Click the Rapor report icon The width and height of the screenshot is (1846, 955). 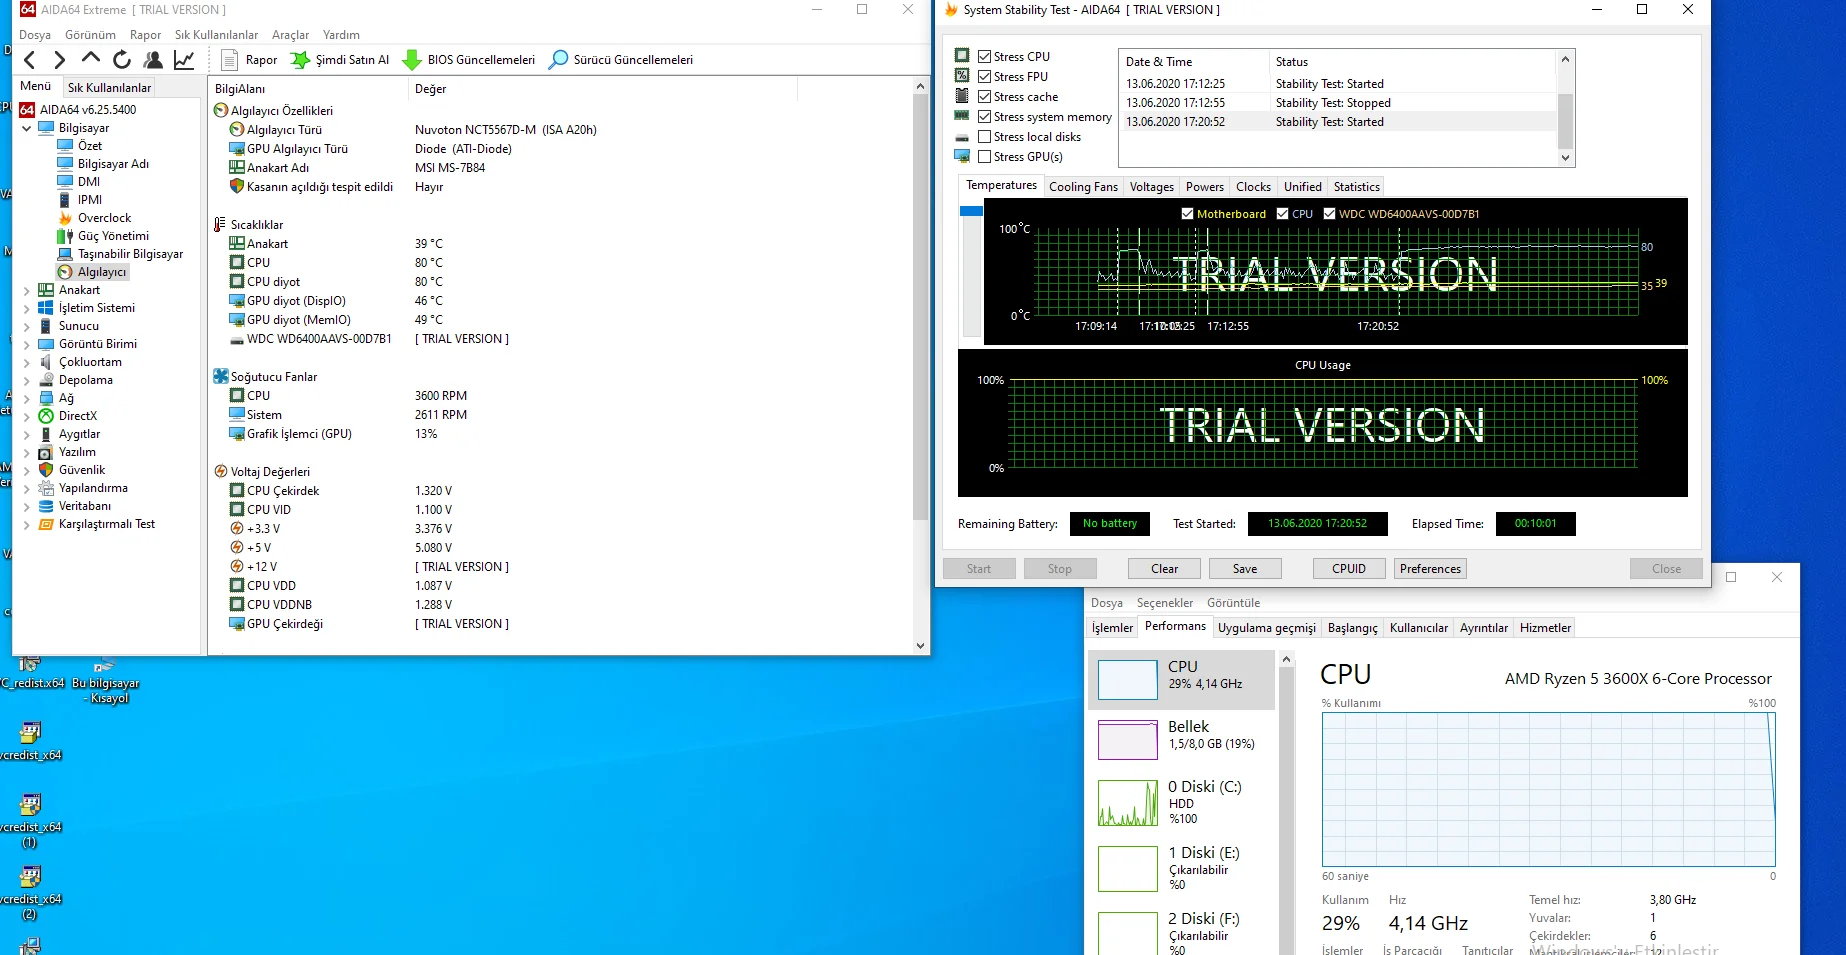[x=230, y=60]
